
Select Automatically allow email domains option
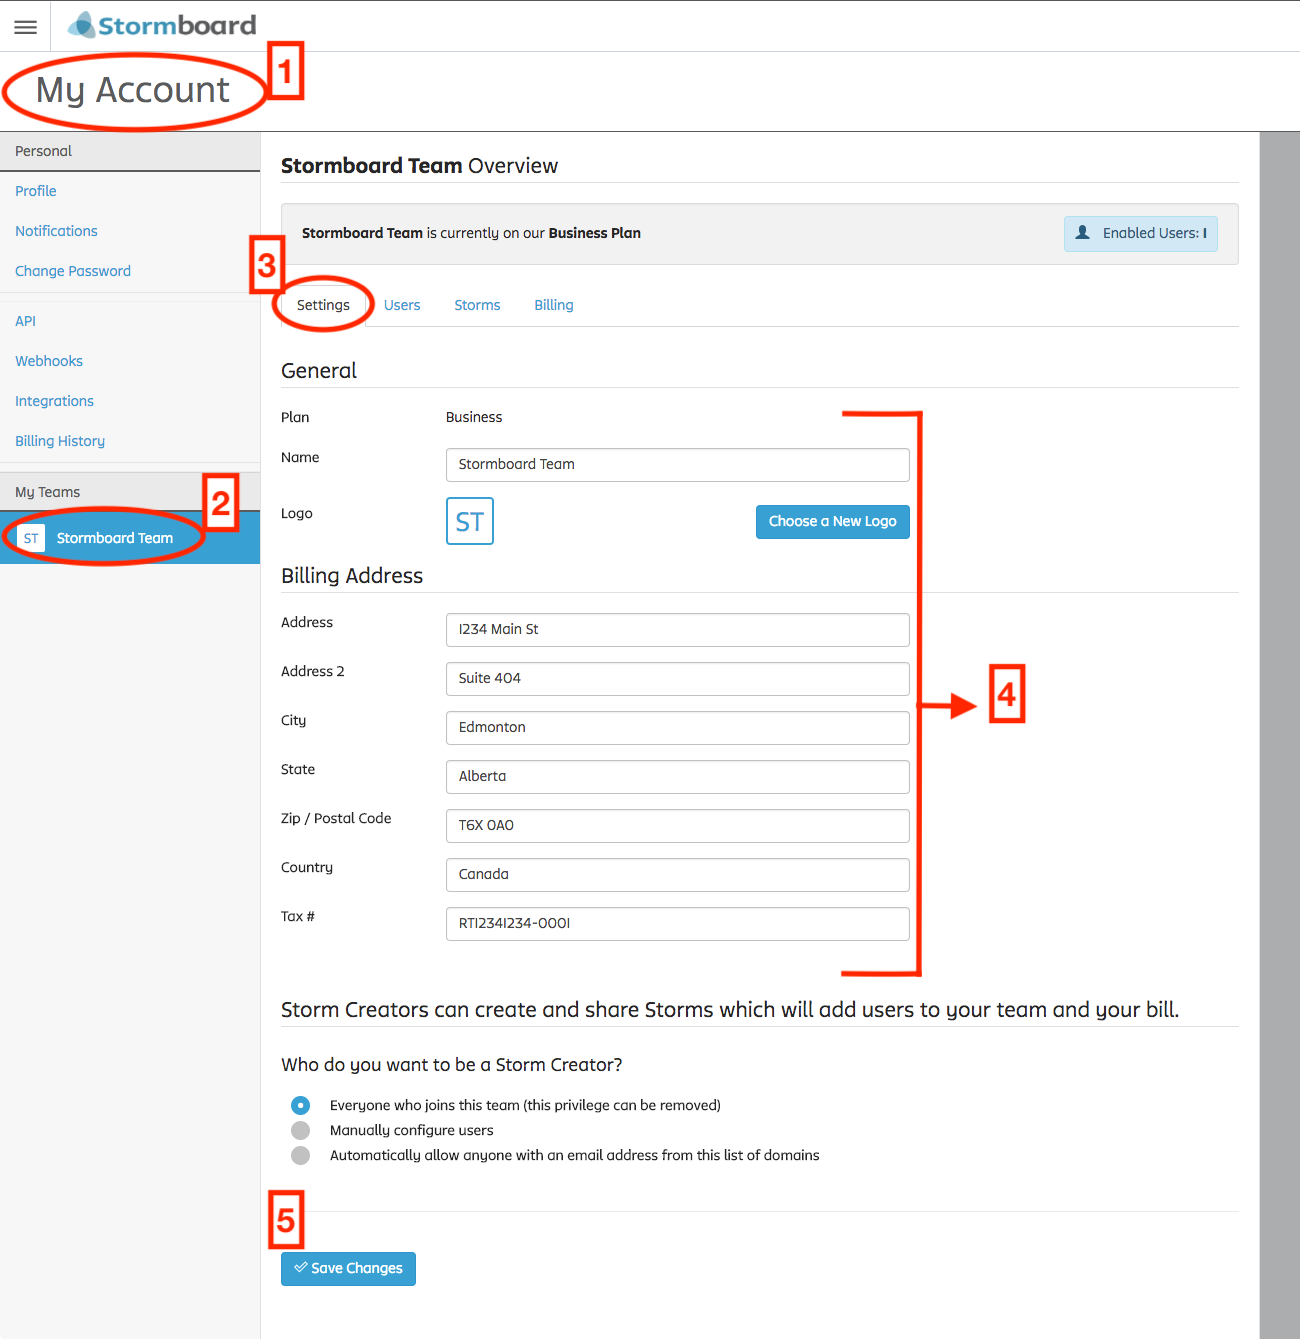[x=301, y=1155]
